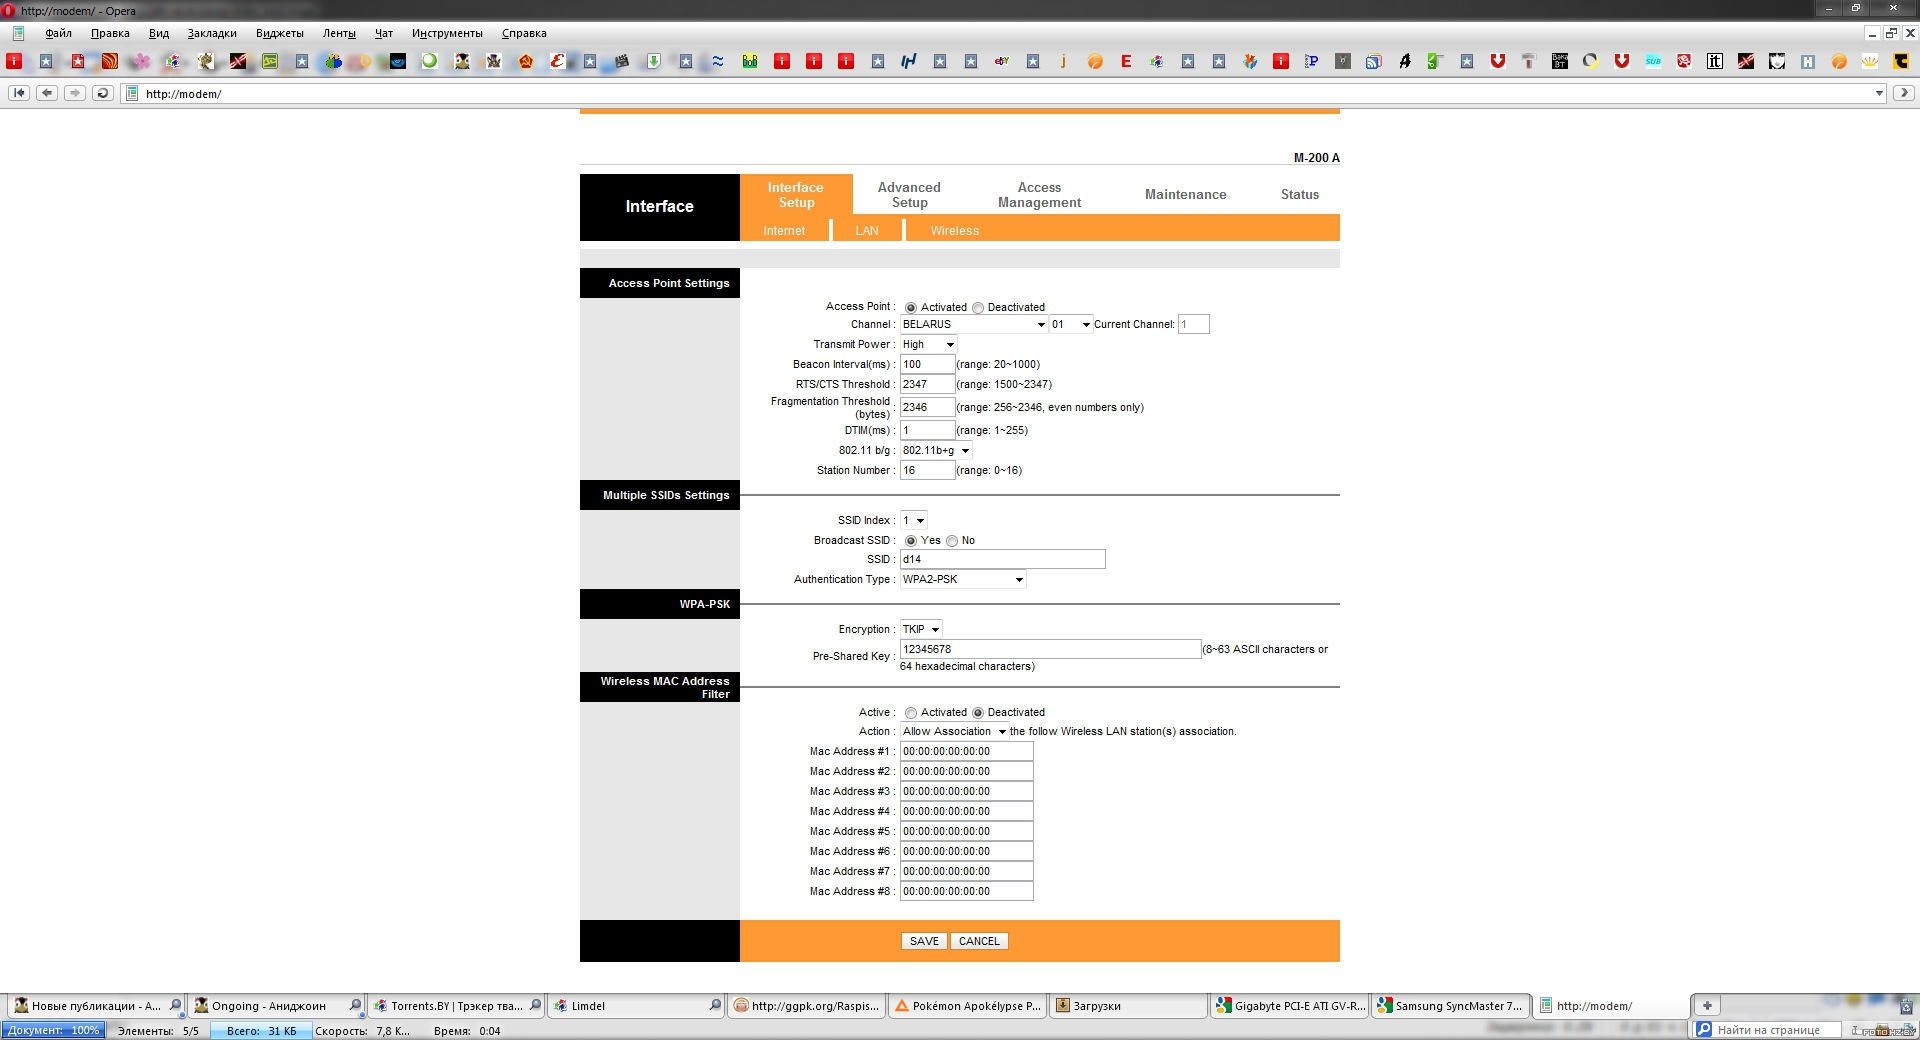
Task: Switch to the Access Management tab
Action: [x=1039, y=194]
